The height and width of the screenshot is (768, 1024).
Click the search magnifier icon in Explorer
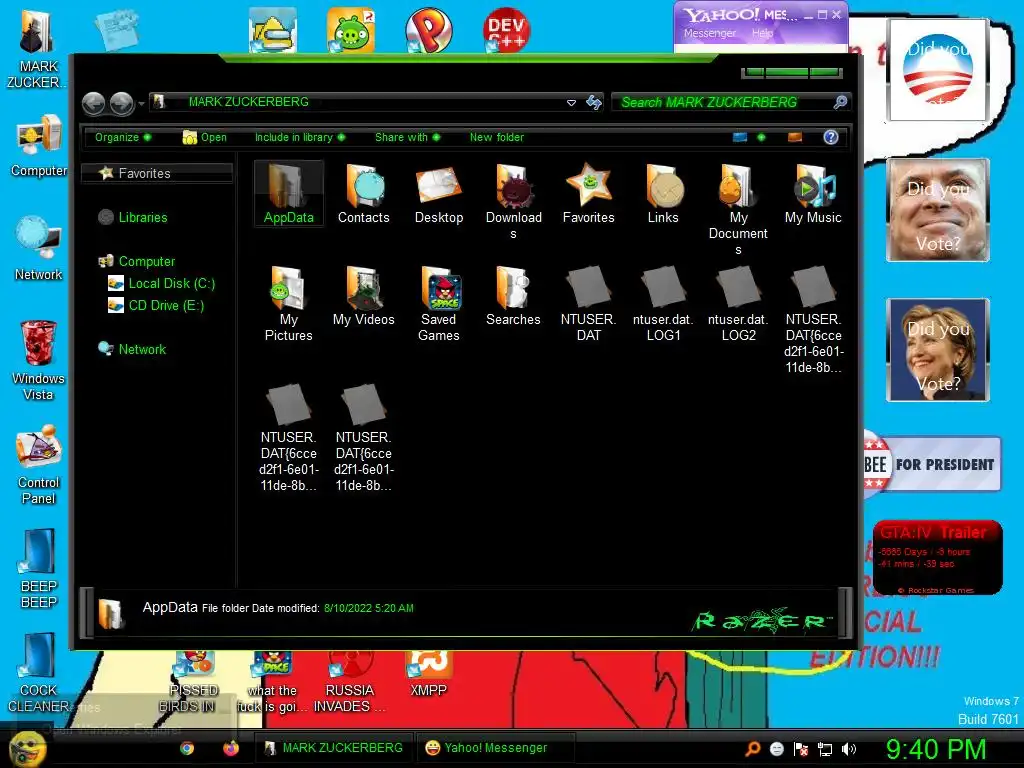840,102
